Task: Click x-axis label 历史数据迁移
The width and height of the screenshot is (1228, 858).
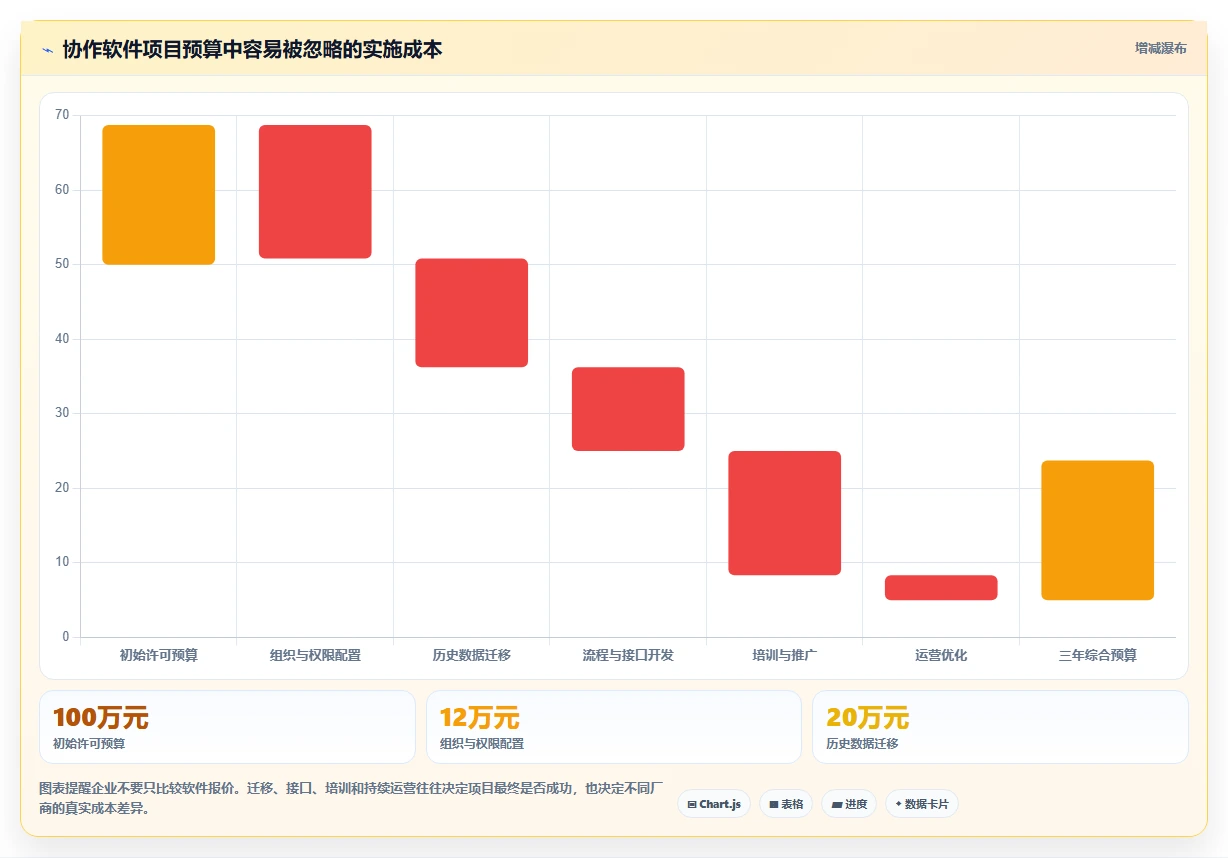Action: (472, 656)
